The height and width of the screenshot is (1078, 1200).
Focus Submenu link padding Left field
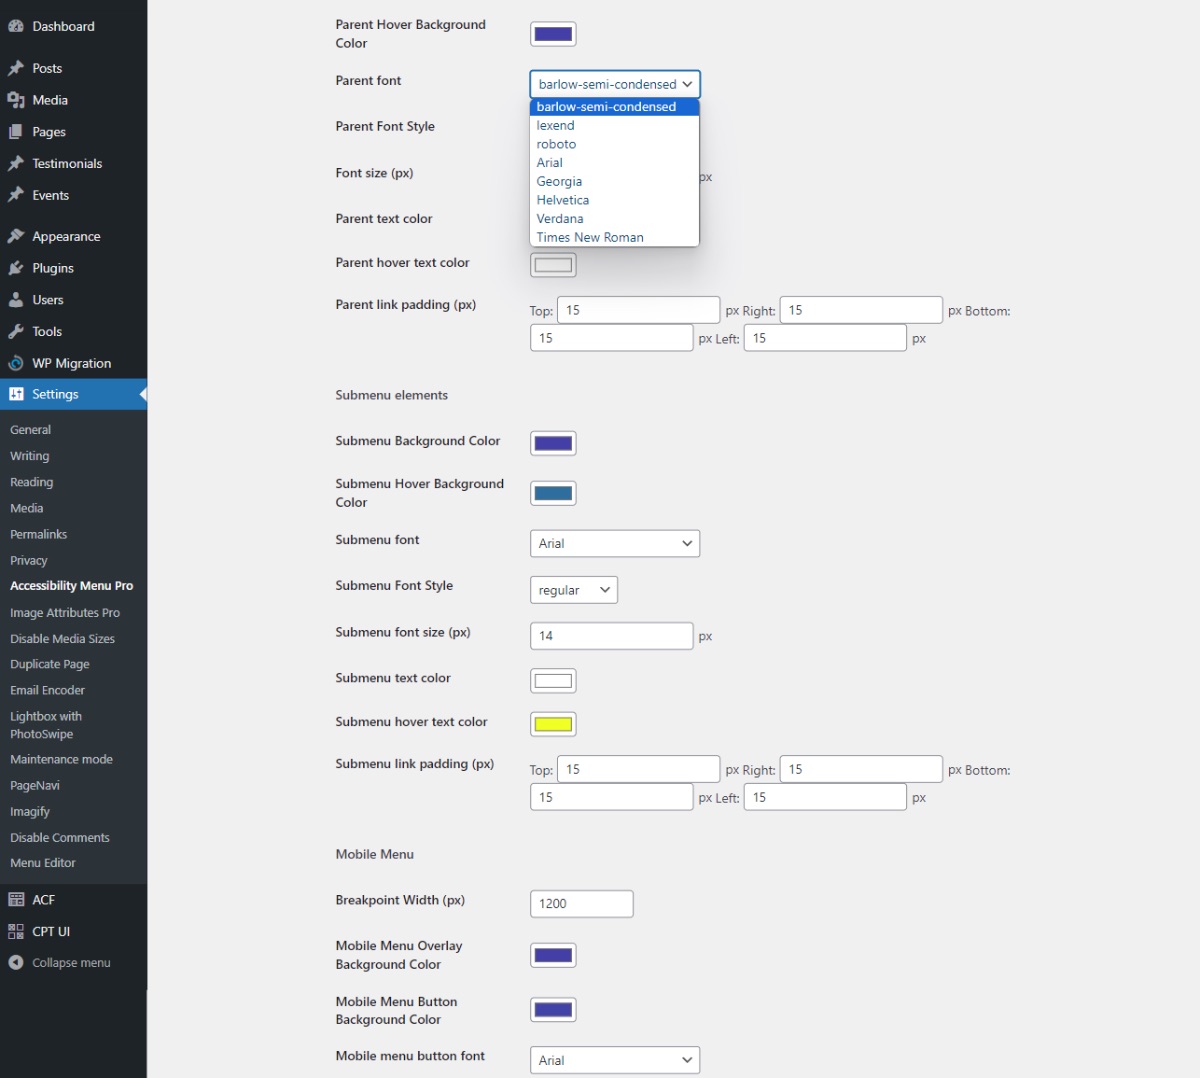(825, 797)
